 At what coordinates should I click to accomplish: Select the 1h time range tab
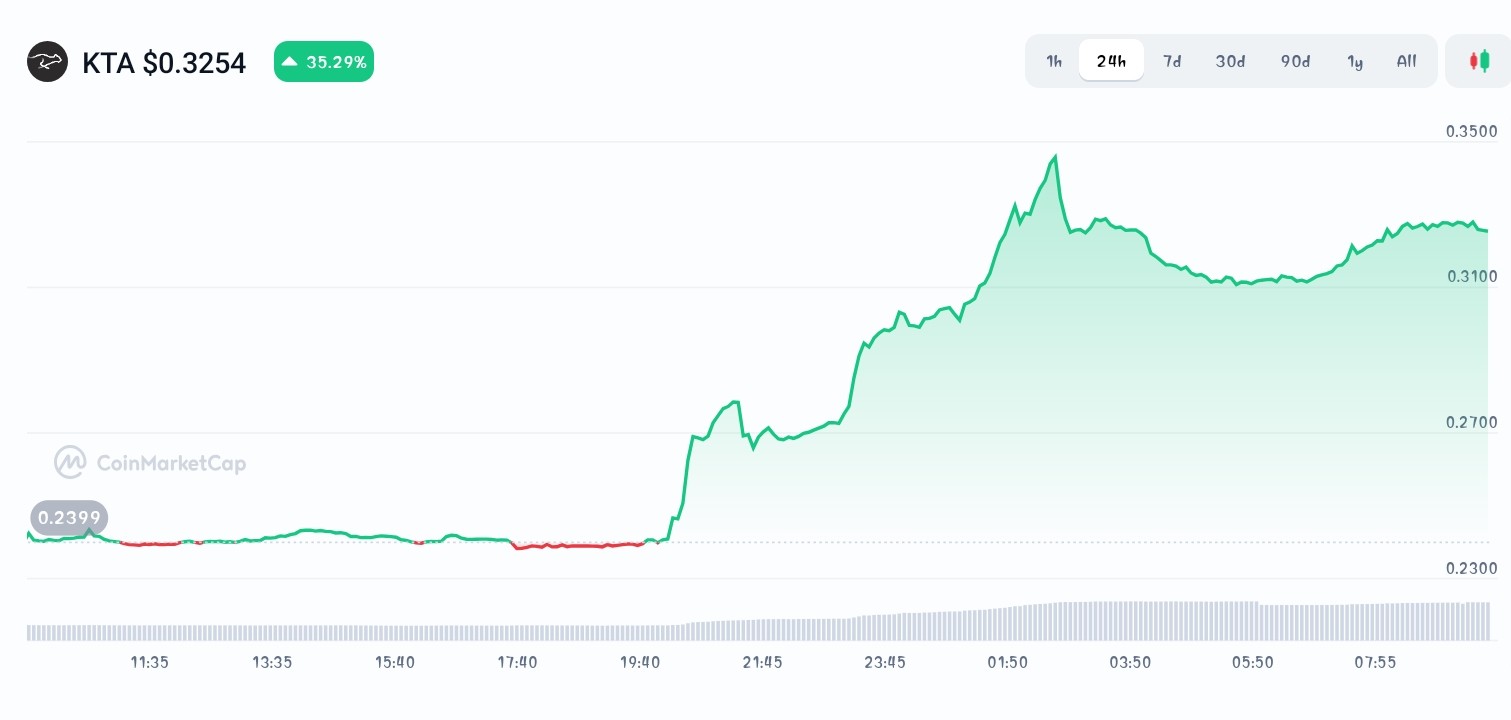(1054, 61)
